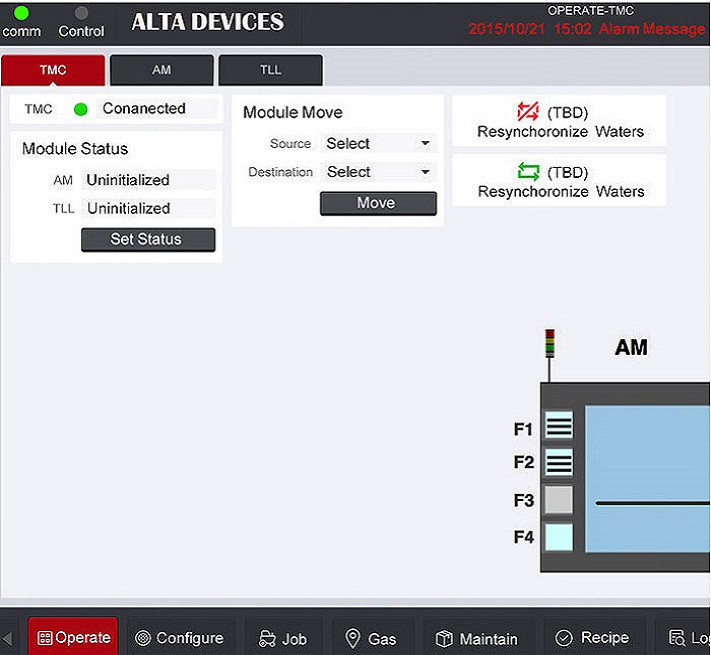The width and height of the screenshot is (711, 655).
Task: Click the red Alarm Message text
Action: (652, 29)
